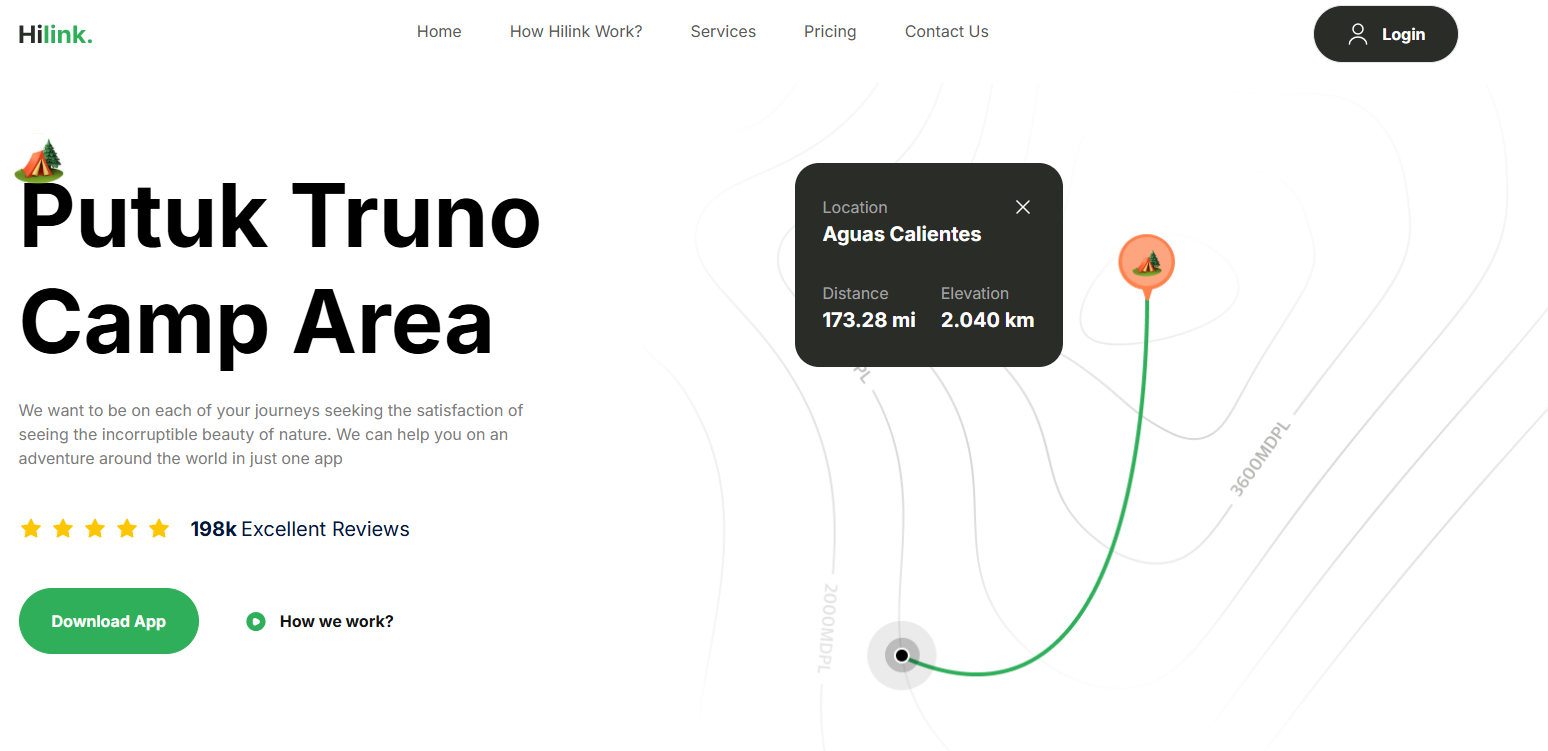
Task: Open the Pricing page
Action: coord(830,31)
